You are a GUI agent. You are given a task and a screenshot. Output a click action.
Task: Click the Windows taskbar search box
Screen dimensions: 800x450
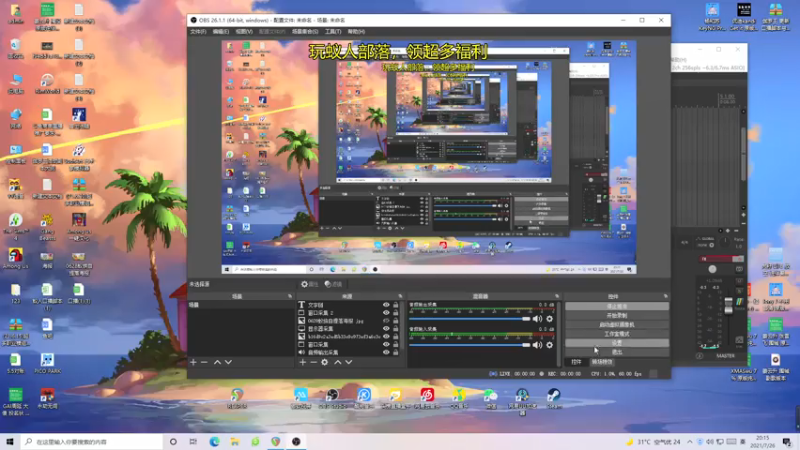pos(92,442)
